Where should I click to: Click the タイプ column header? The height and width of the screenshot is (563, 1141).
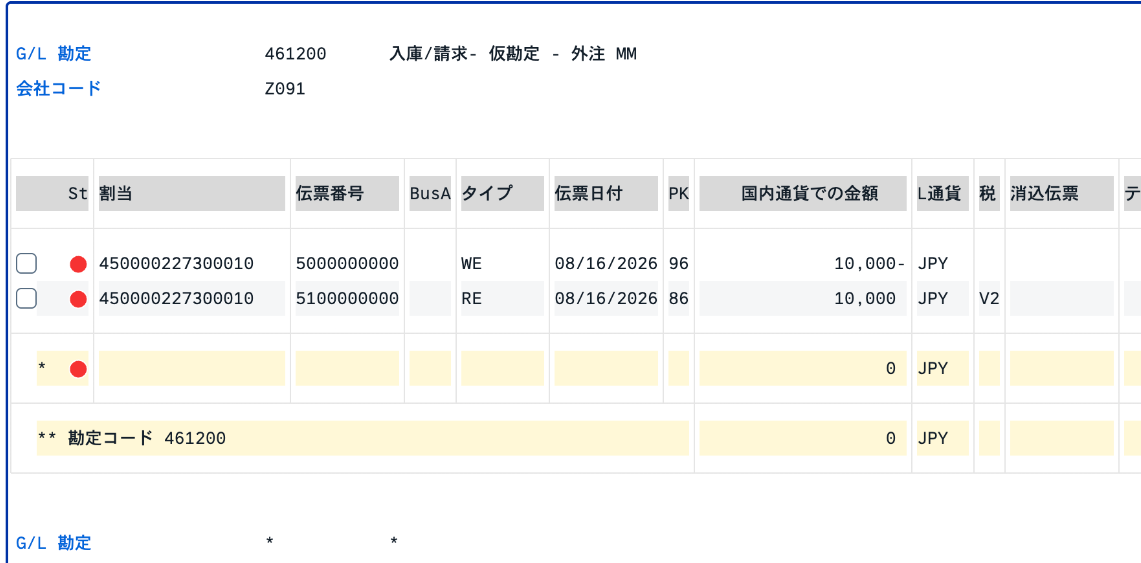502,193
